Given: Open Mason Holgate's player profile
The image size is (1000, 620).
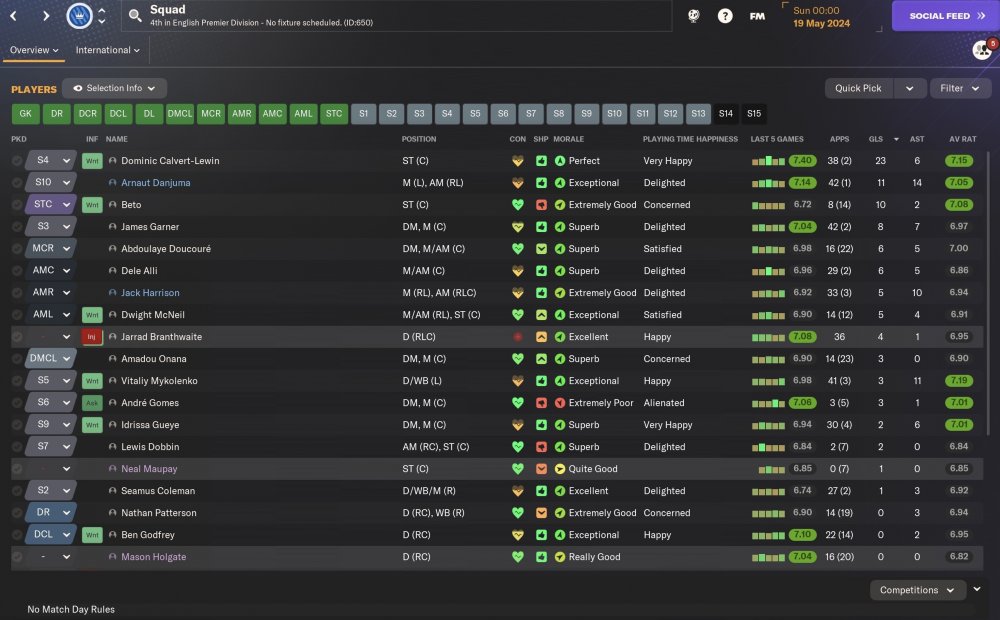Looking at the screenshot, I should point(154,557).
